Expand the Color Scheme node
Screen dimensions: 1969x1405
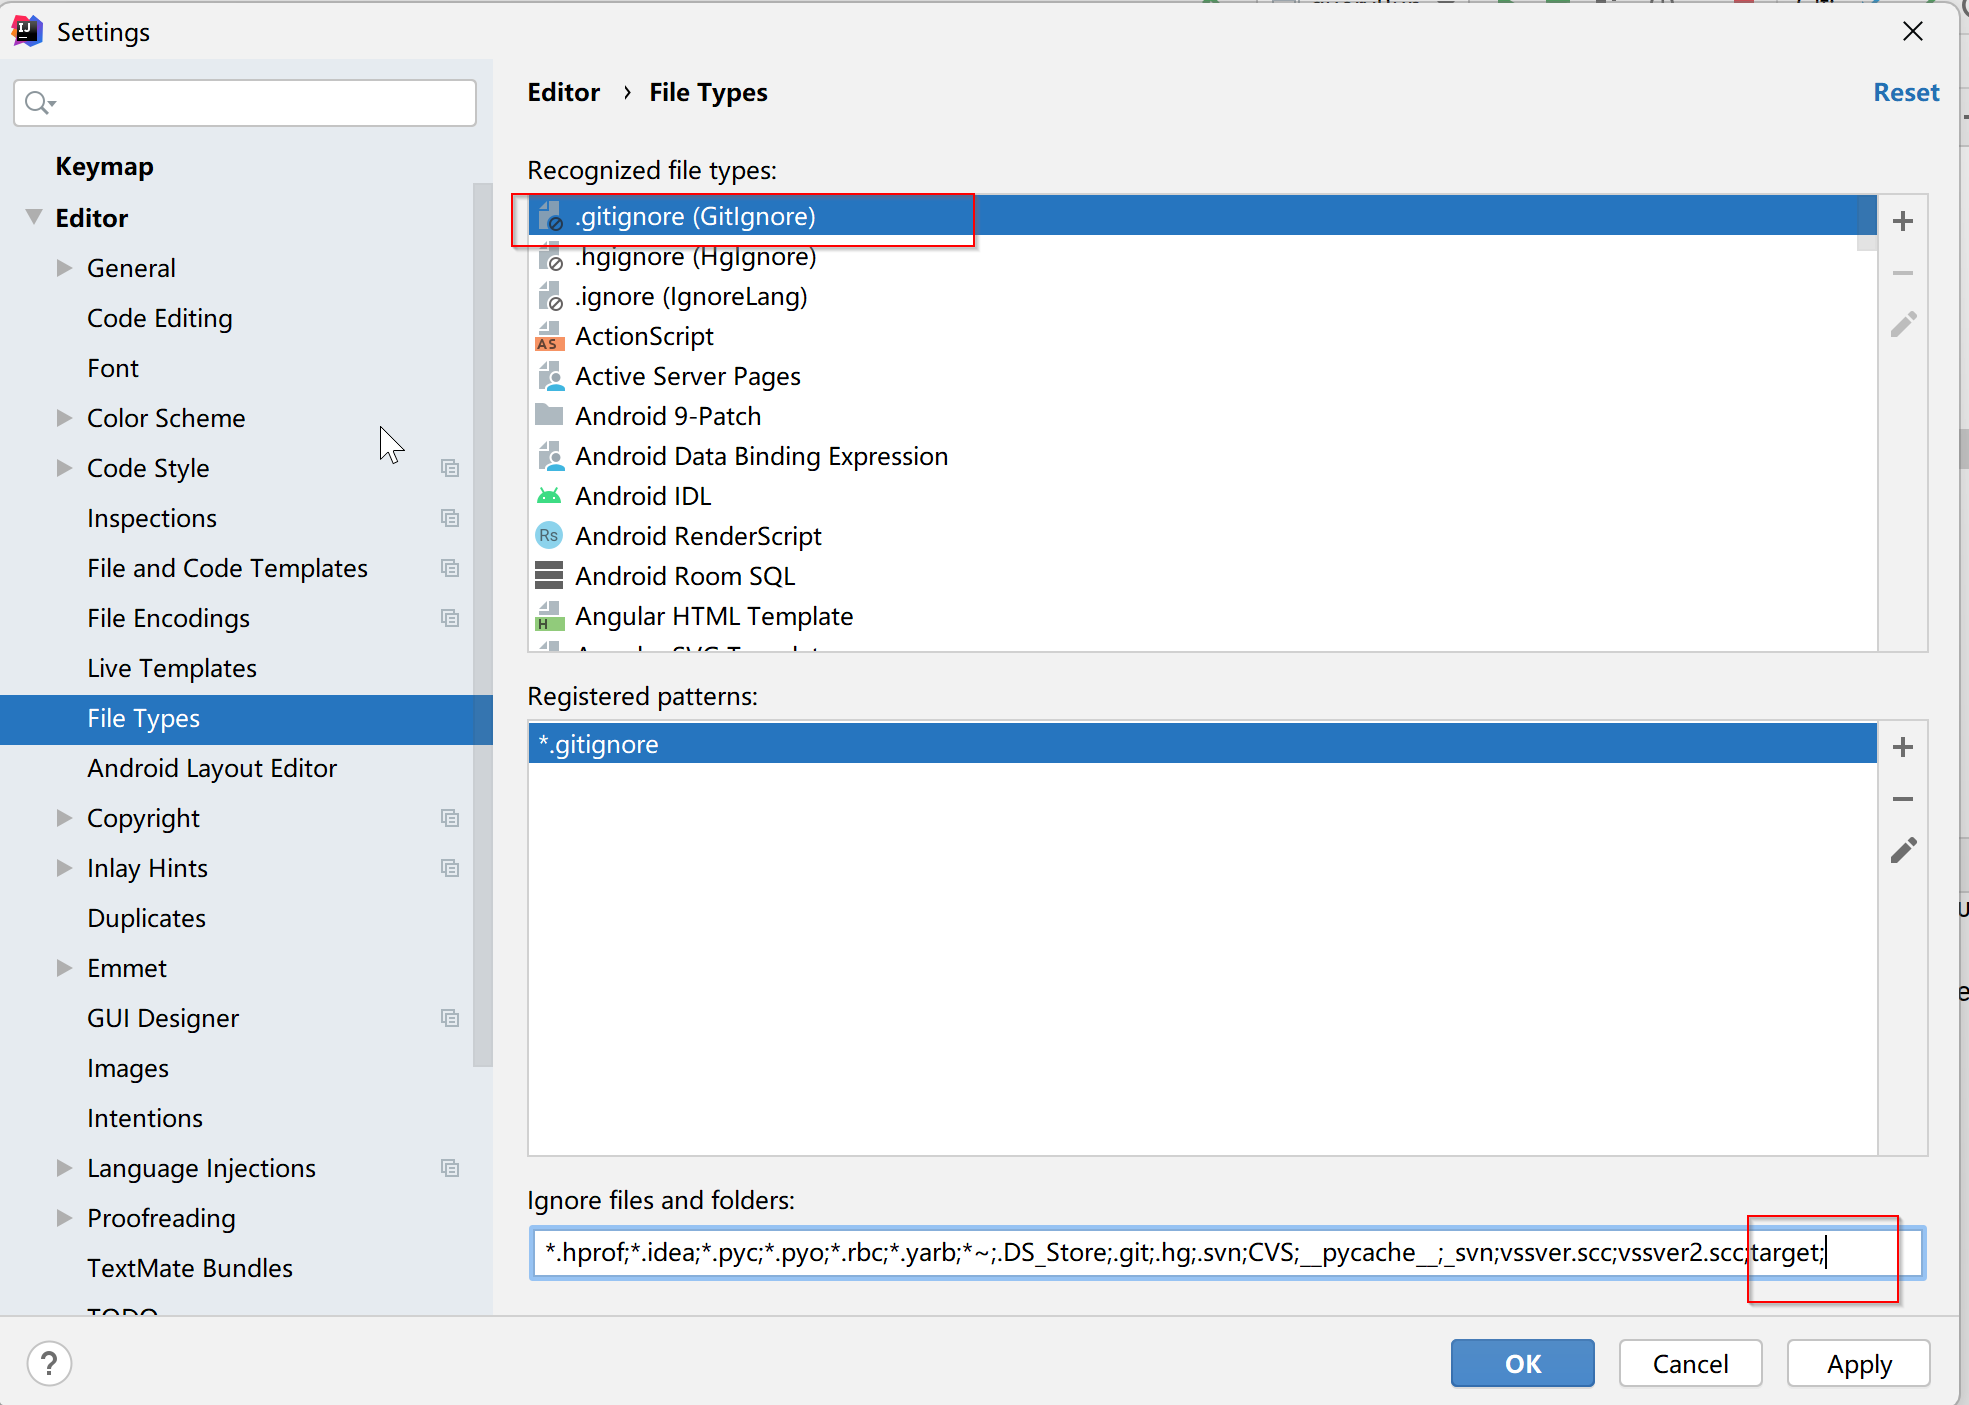coord(64,418)
